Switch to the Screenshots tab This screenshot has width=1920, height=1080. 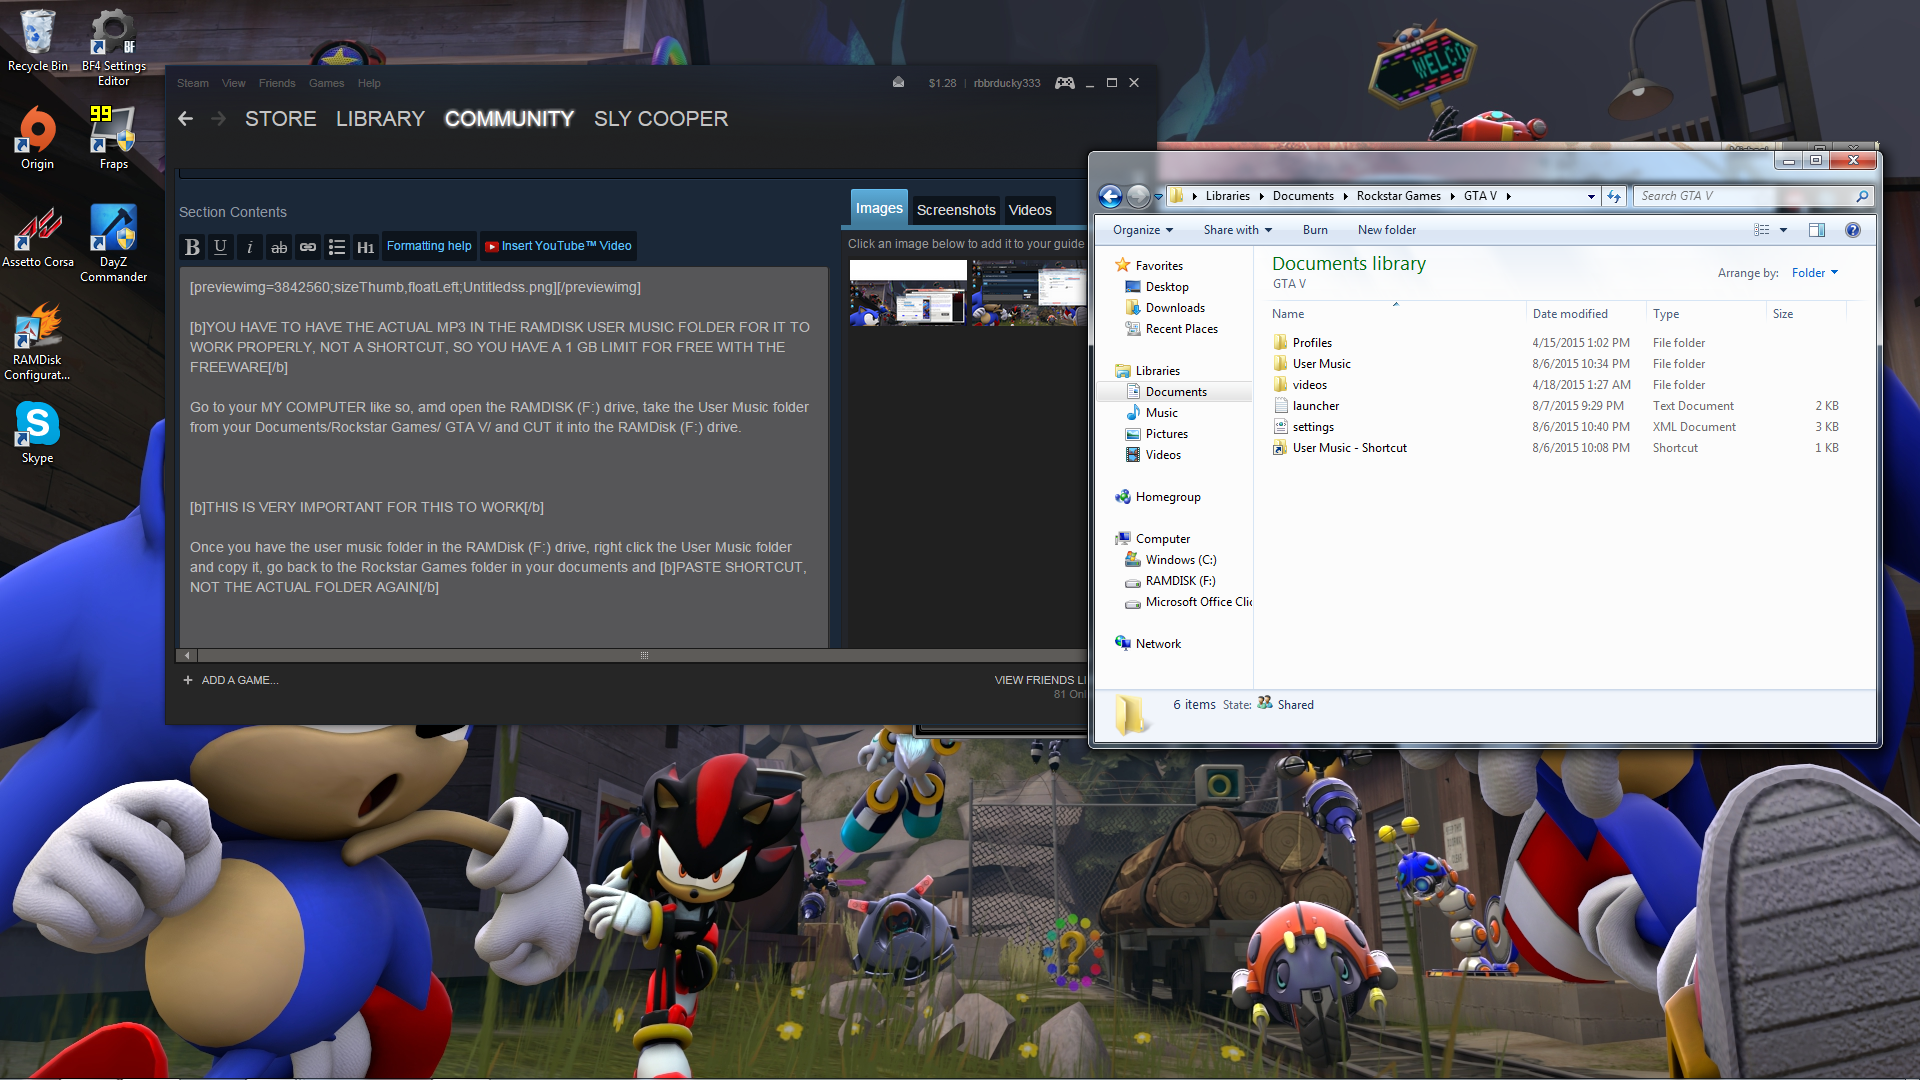point(956,210)
